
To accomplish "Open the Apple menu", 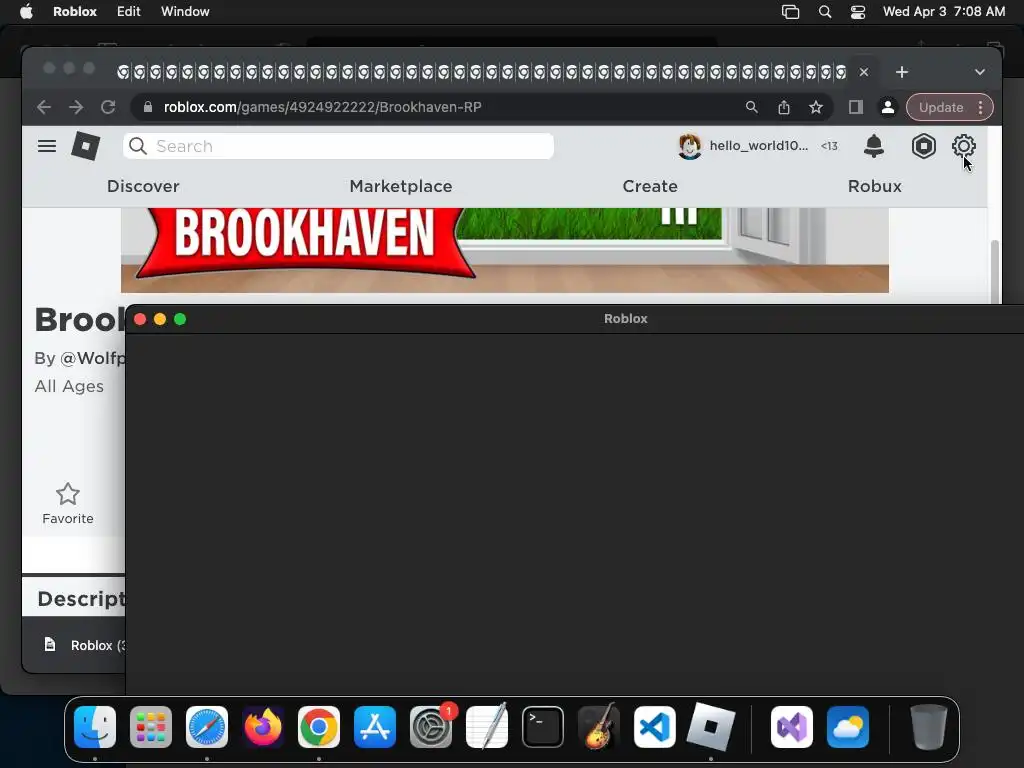I will pos(26,12).
